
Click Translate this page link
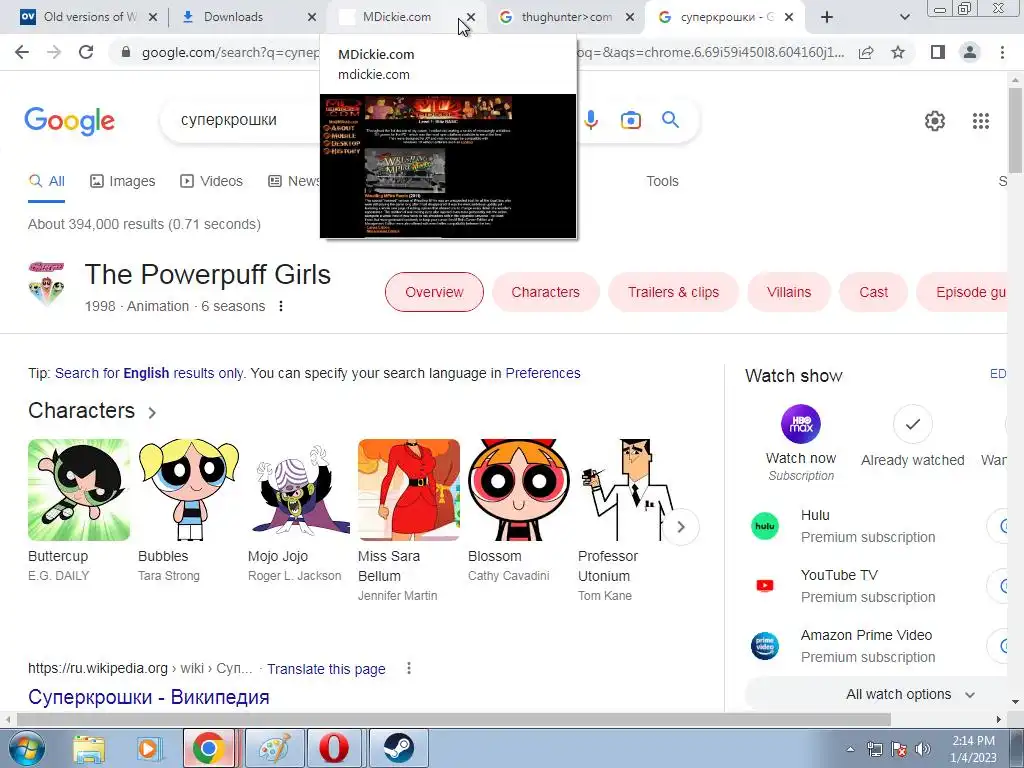(x=326, y=669)
